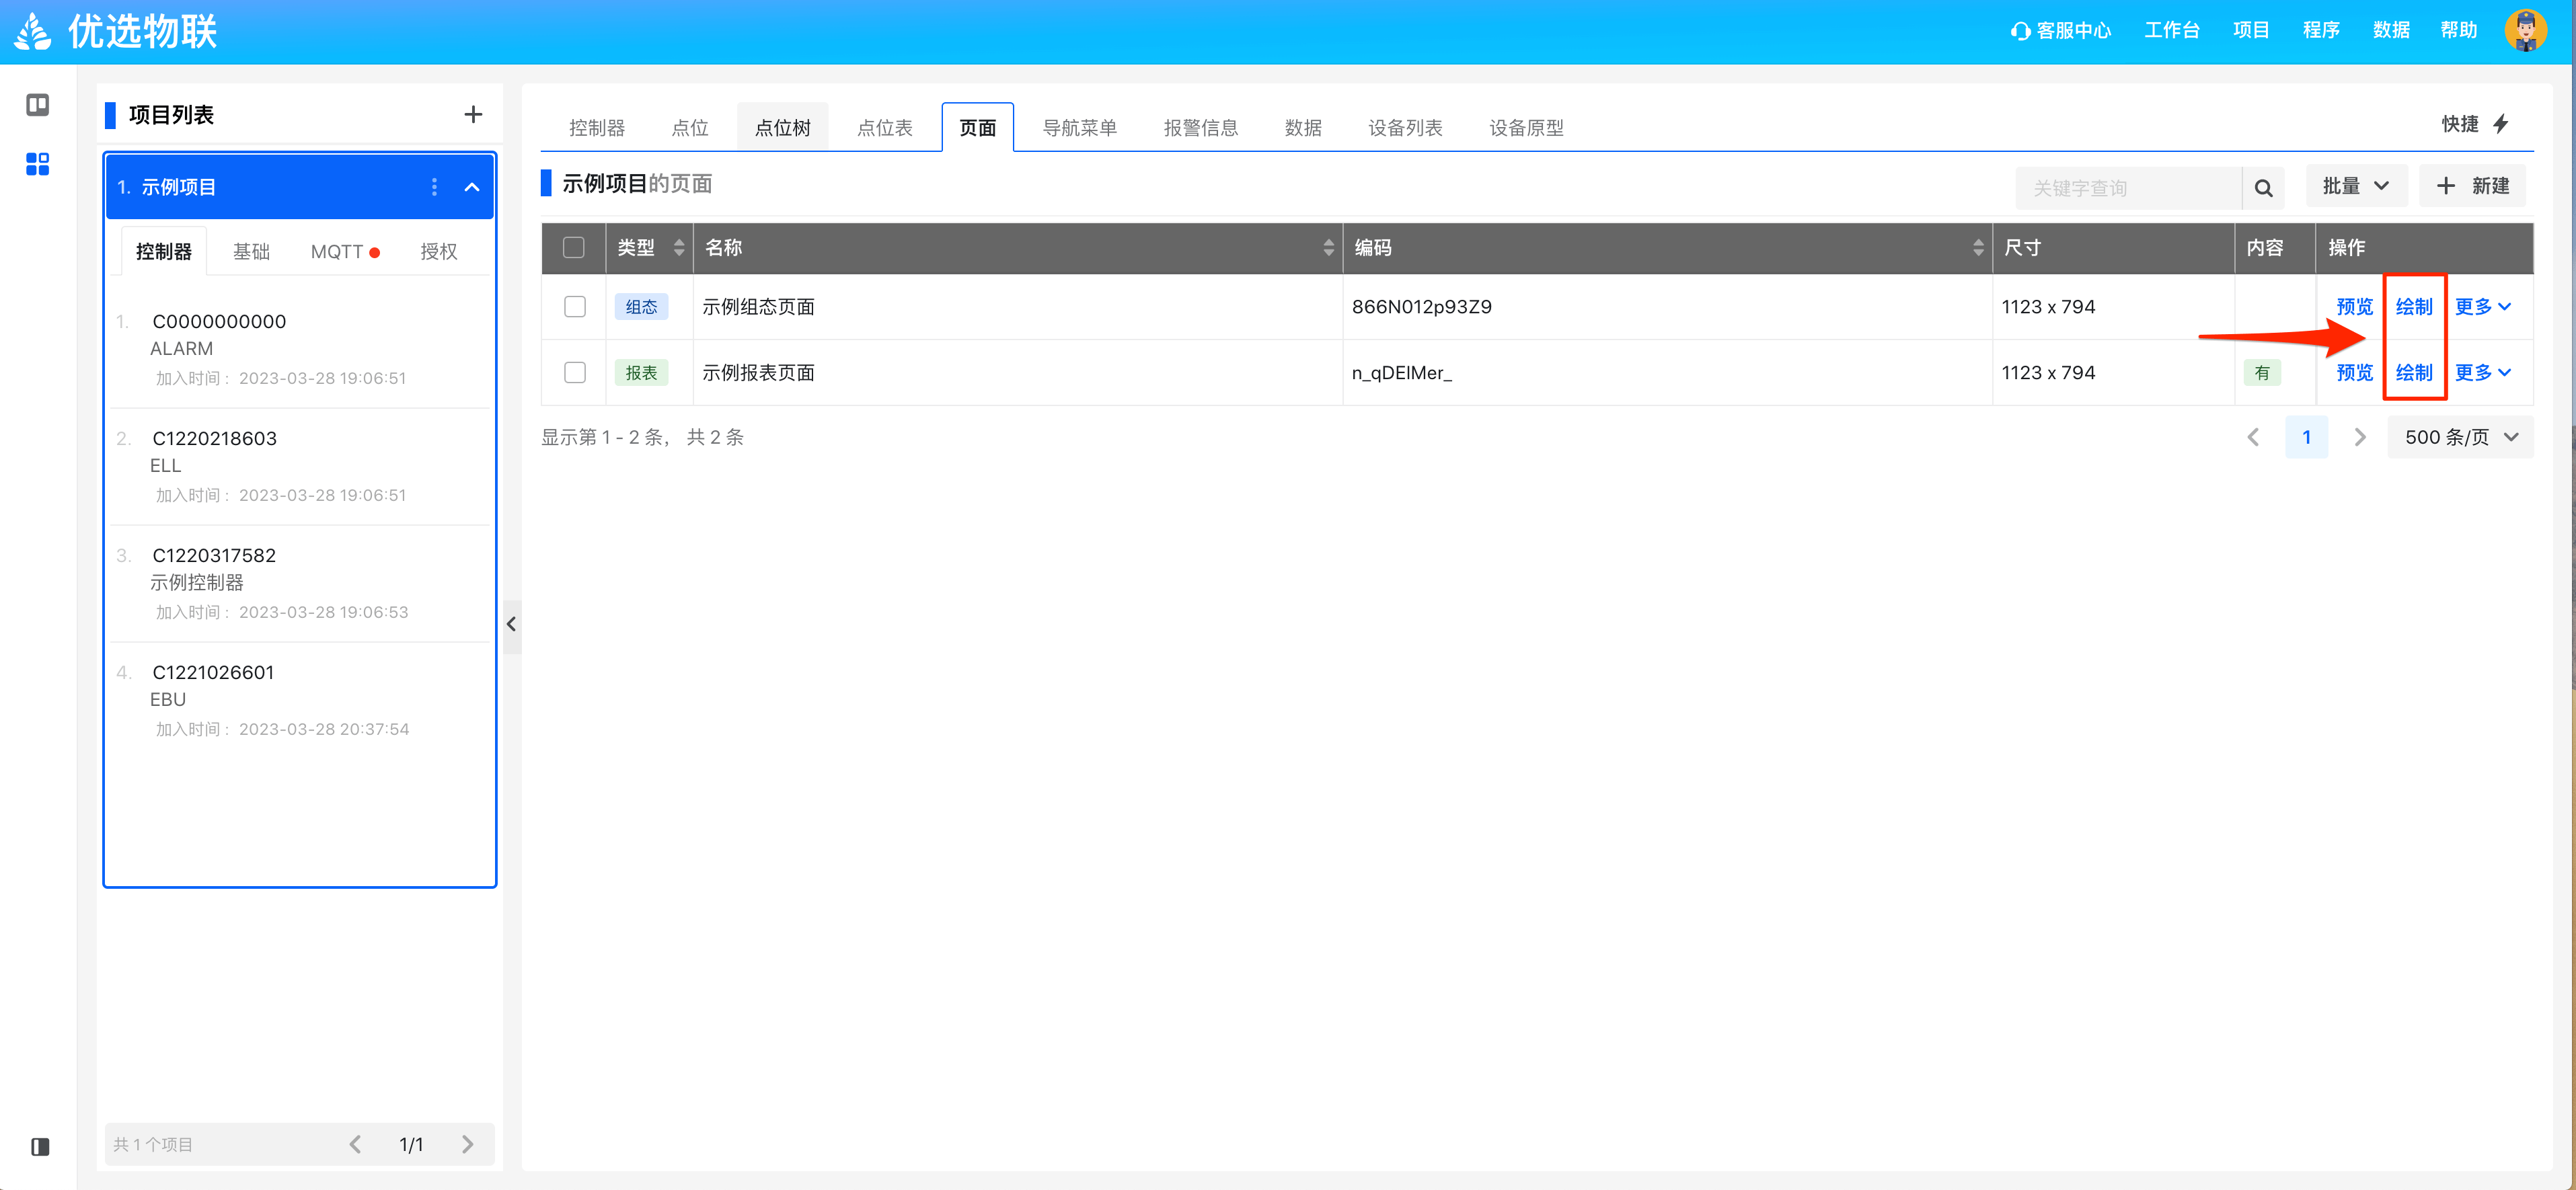This screenshot has width=2576, height=1190.
Task: Go to next table page
Action: point(2360,438)
